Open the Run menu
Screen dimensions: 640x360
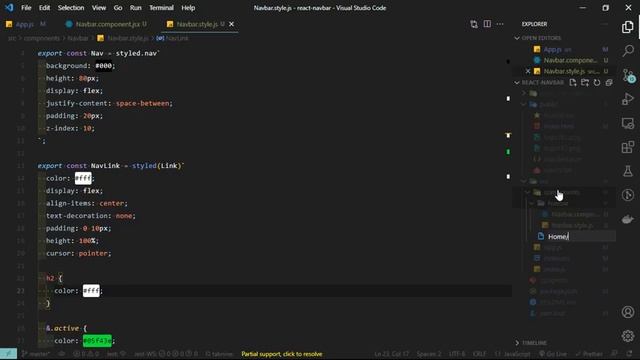tap(136, 8)
